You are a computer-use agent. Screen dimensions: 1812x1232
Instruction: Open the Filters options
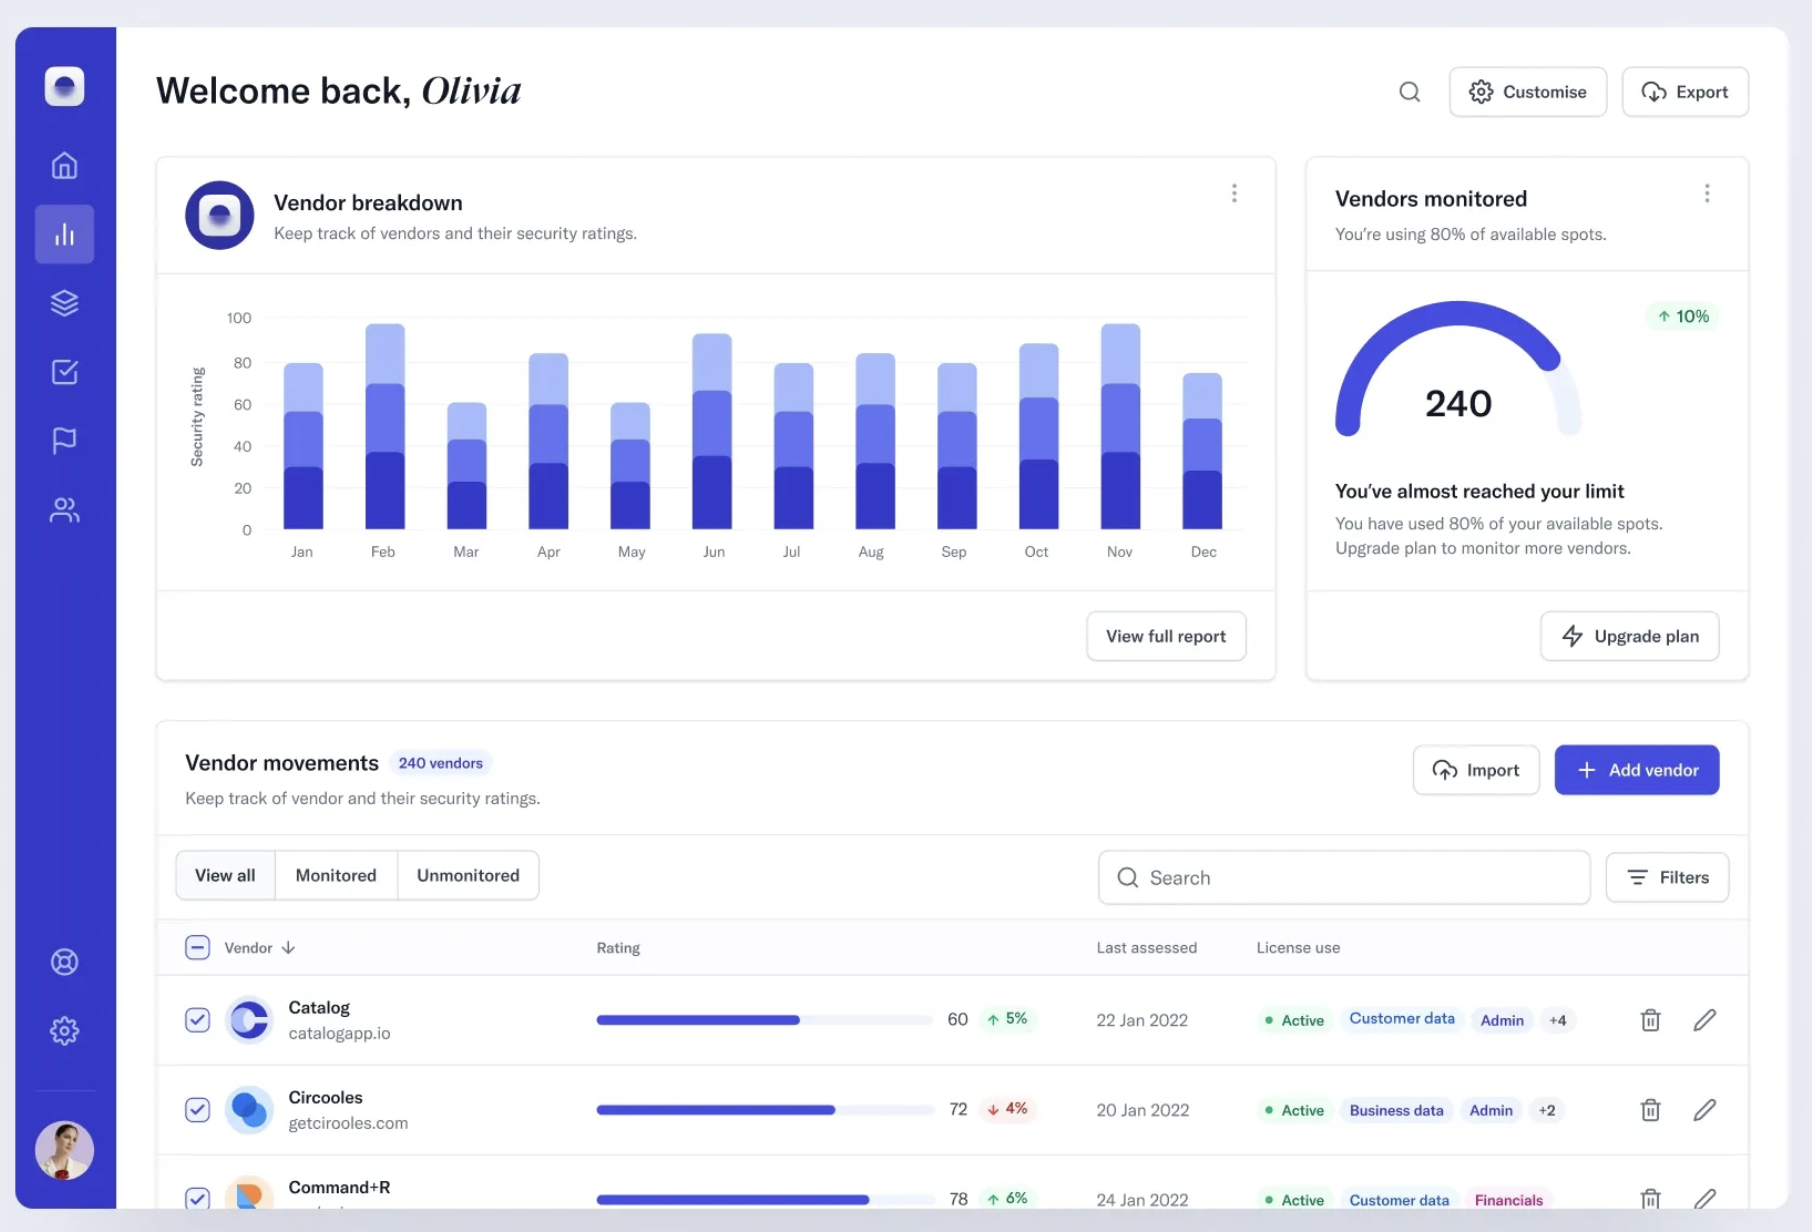[x=1667, y=877]
